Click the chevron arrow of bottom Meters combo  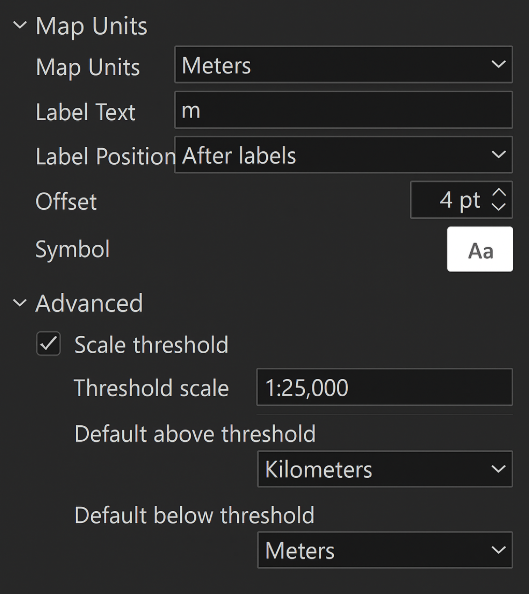[x=498, y=550]
